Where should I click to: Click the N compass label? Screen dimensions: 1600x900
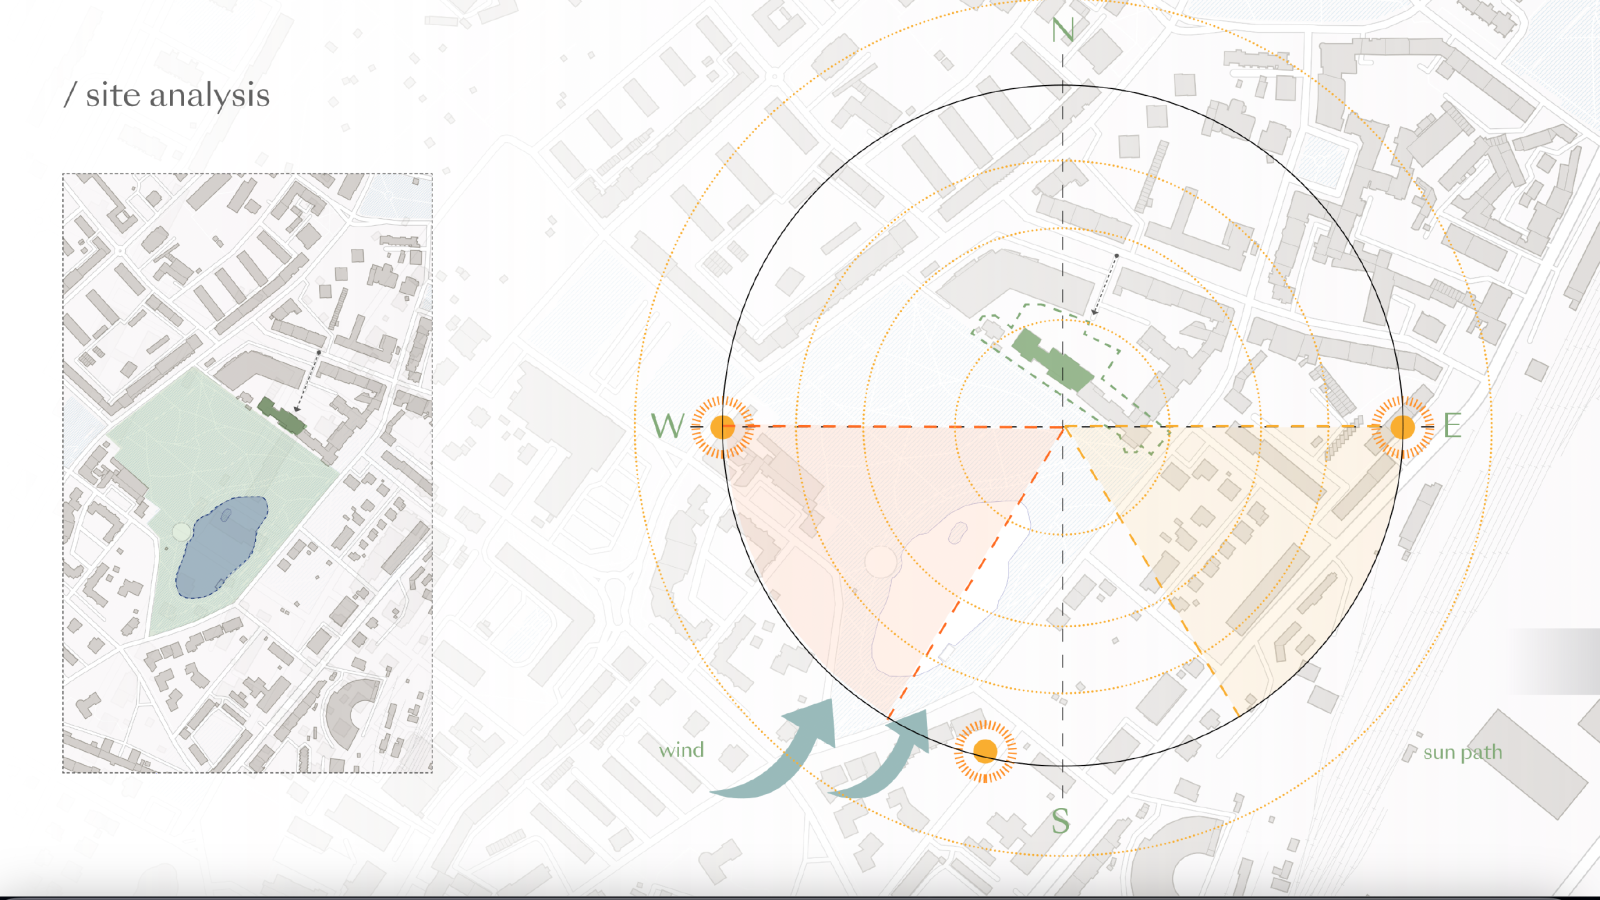pos(1063,32)
